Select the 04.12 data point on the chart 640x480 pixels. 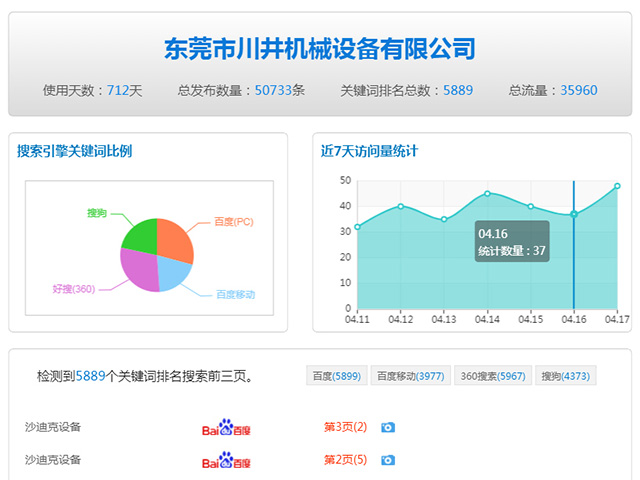[401, 206]
